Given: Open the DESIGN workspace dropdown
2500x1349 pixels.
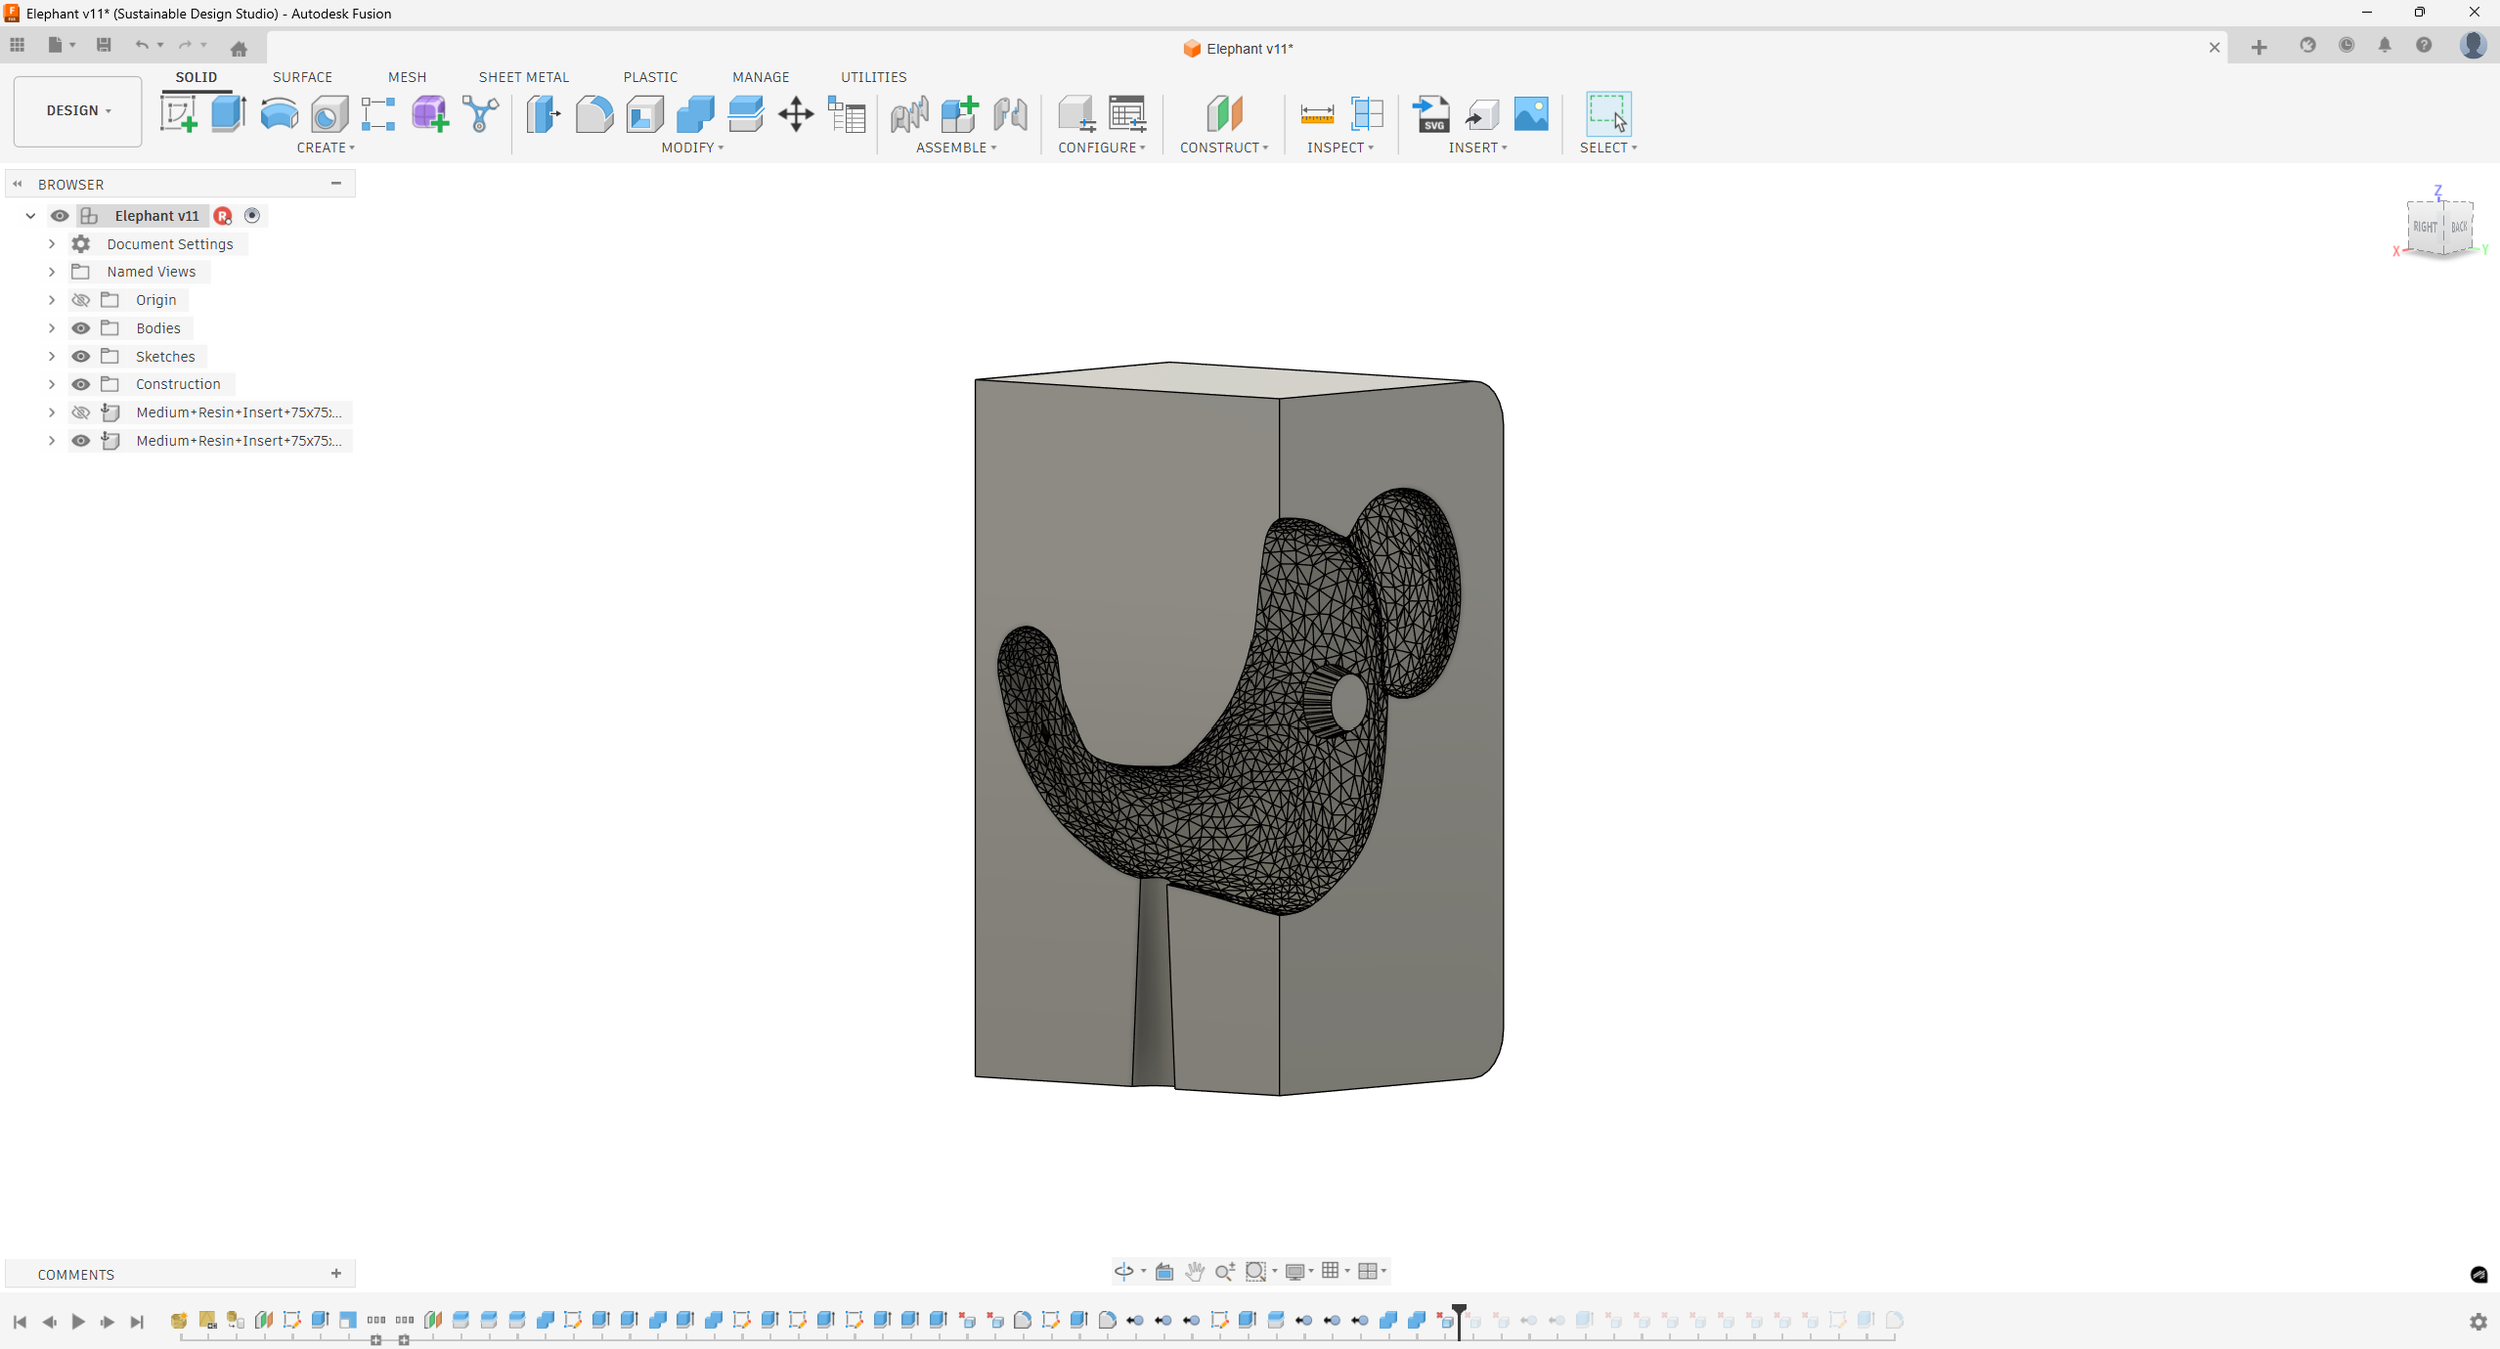Looking at the screenshot, I should (78, 111).
